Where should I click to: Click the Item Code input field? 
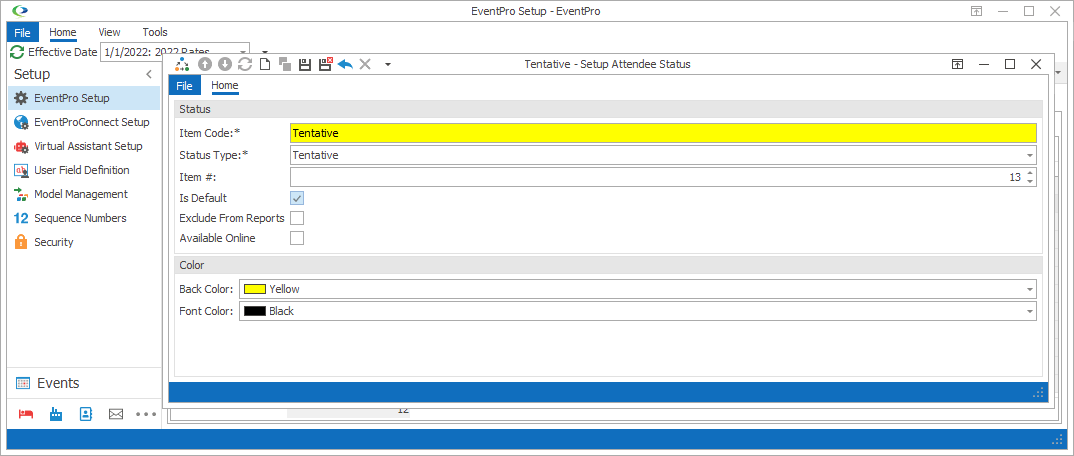tap(663, 133)
